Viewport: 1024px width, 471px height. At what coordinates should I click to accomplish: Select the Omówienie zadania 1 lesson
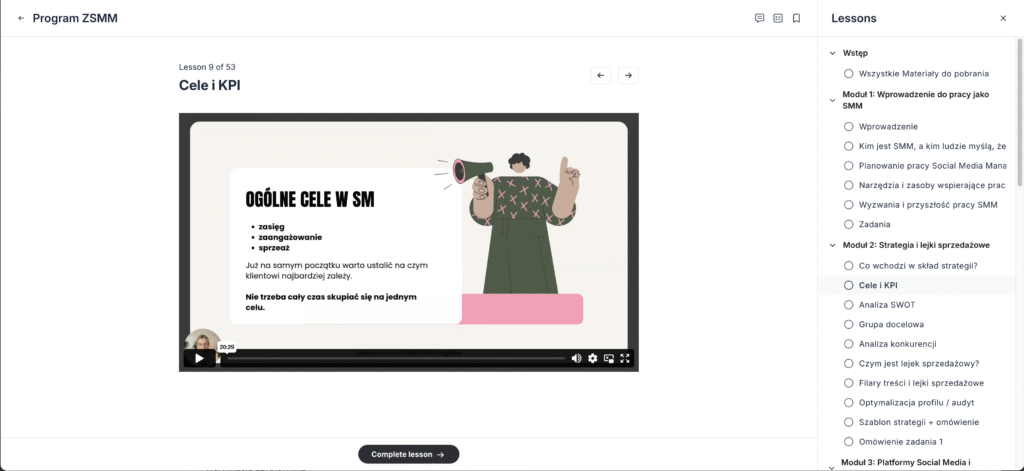coord(900,441)
